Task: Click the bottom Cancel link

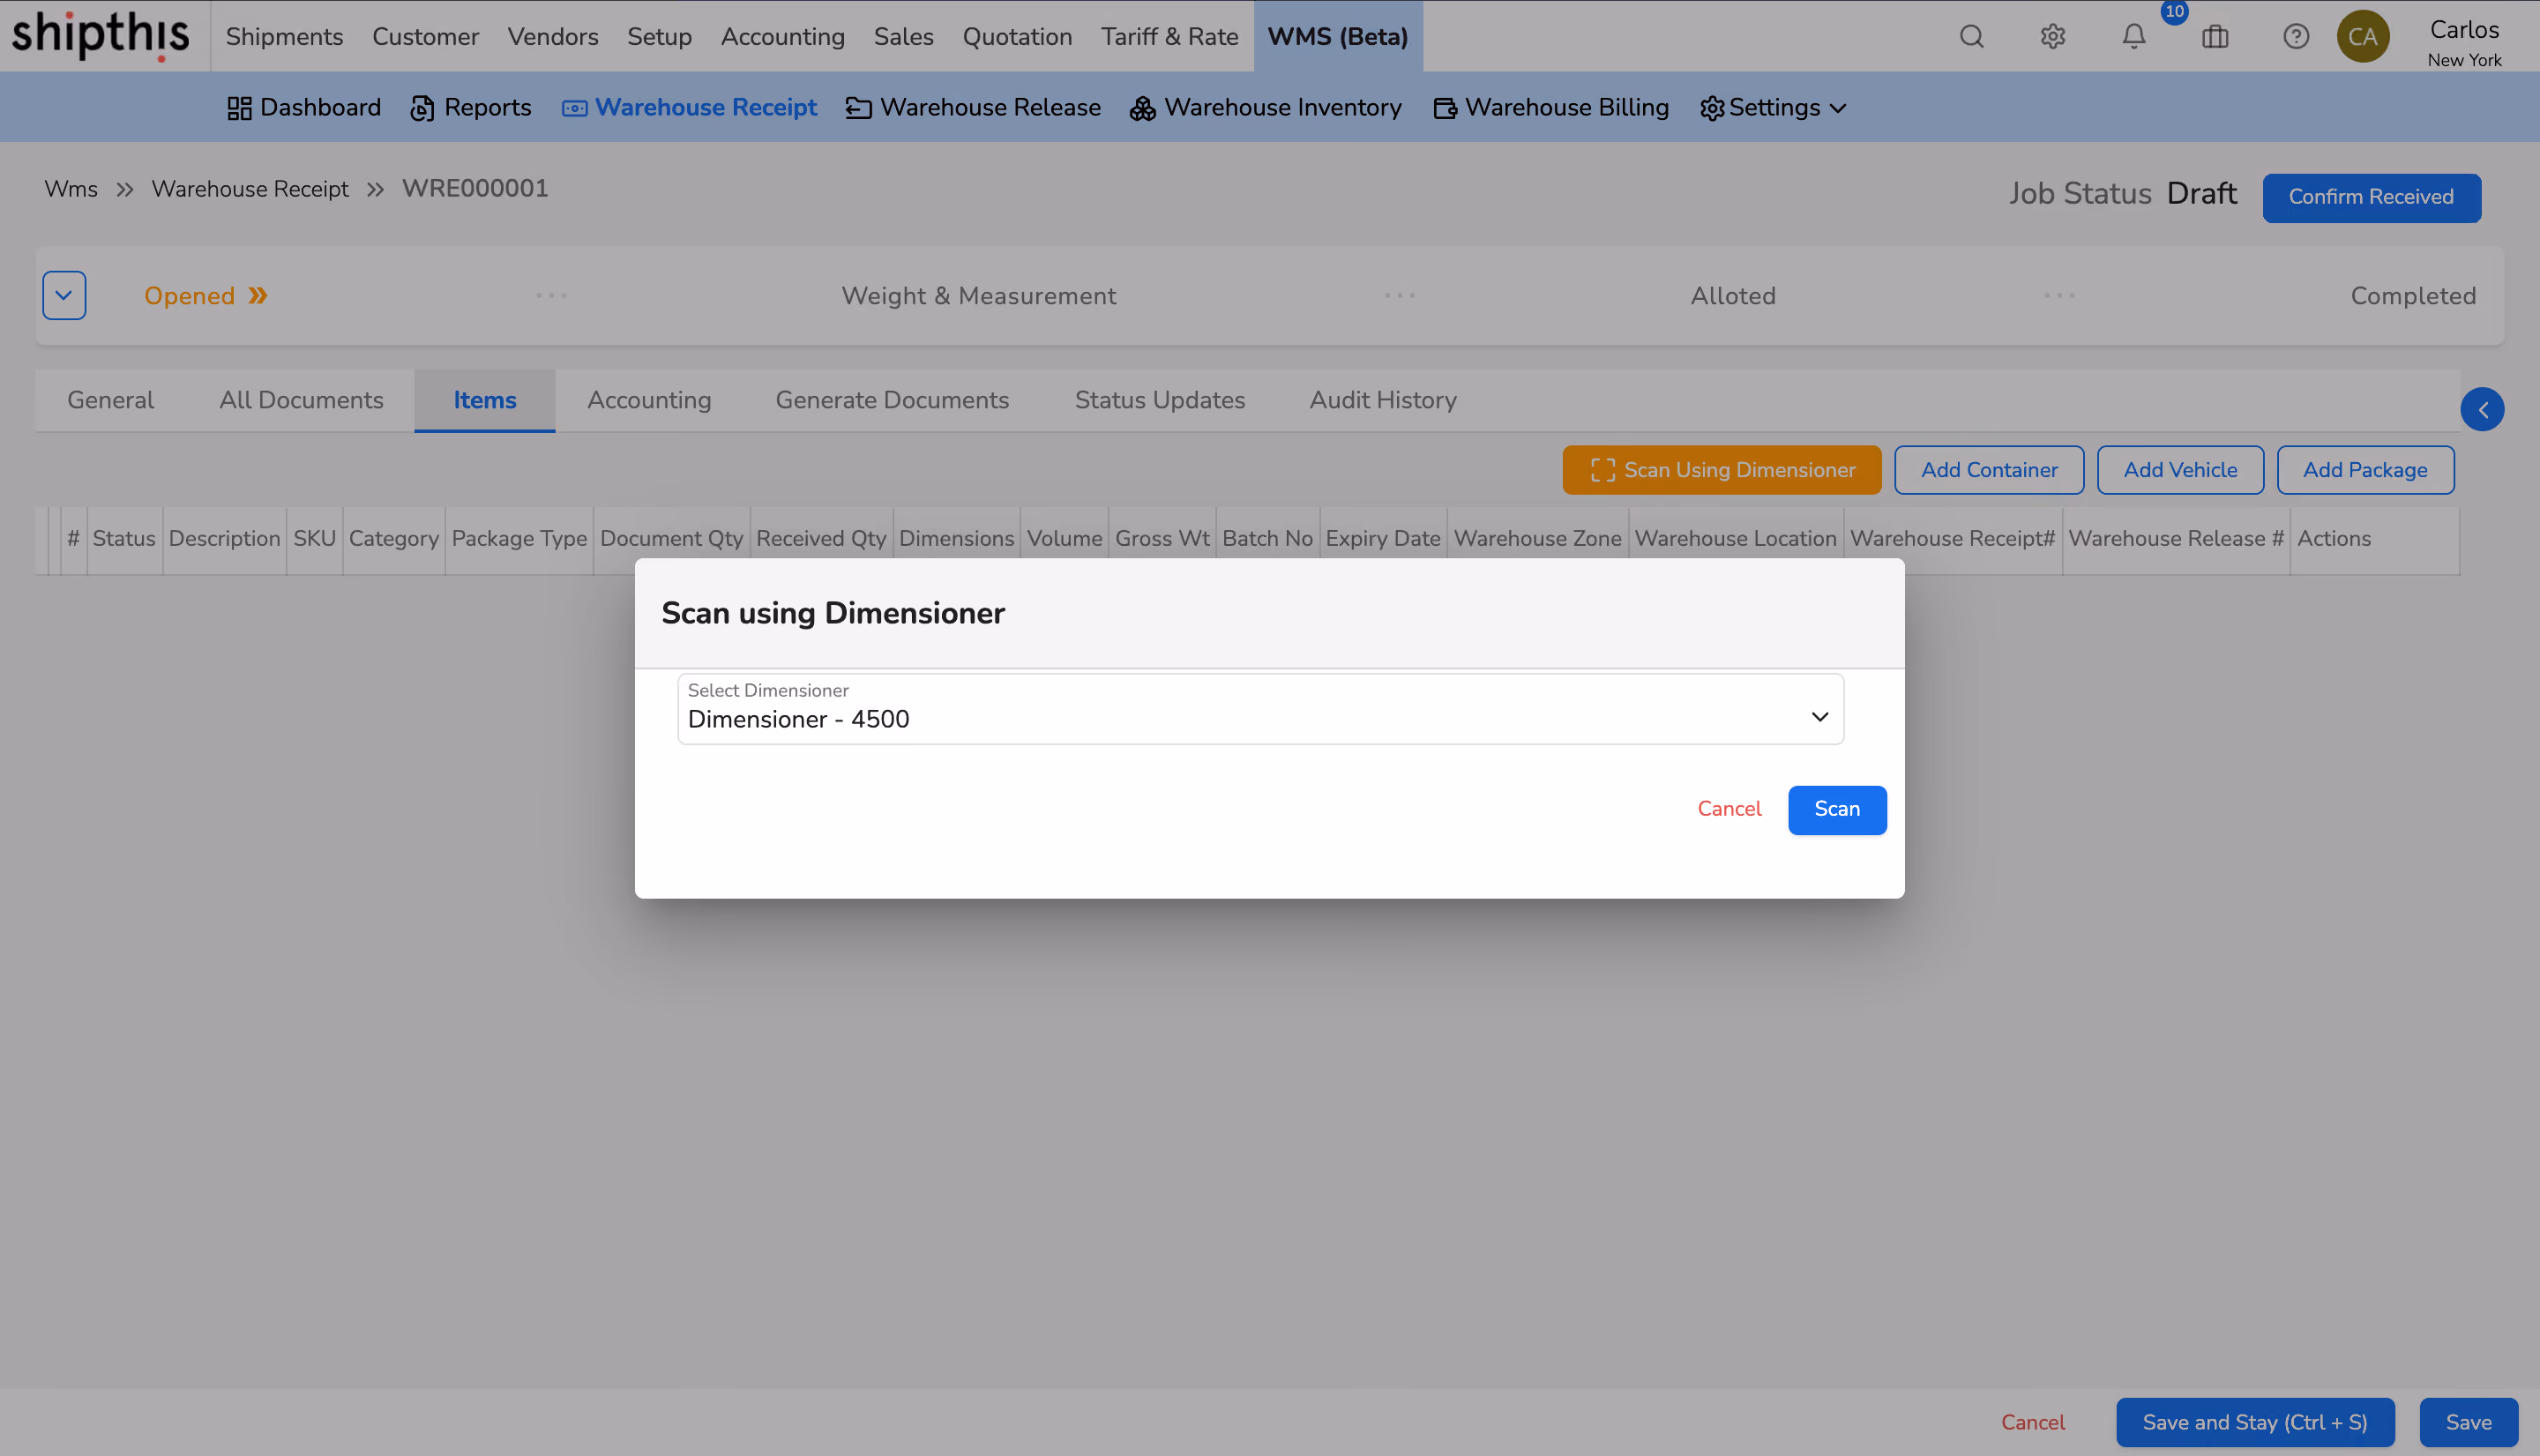Action: pos(2033,1422)
